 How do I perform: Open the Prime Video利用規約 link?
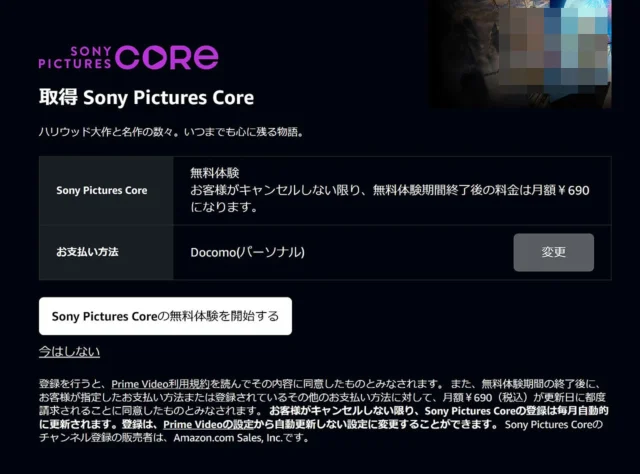tap(160, 384)
